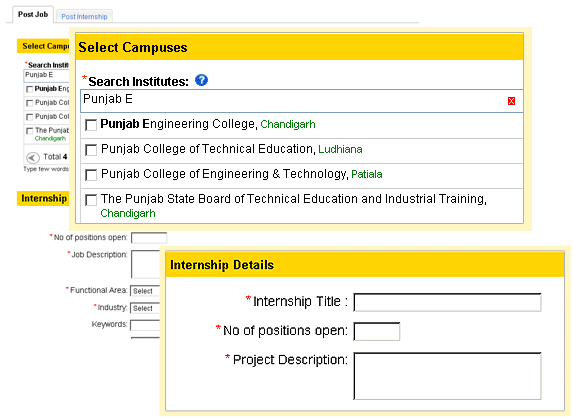Click the blue help icon beside Search Institutes
573x418 pixels.
coord(201,80)
